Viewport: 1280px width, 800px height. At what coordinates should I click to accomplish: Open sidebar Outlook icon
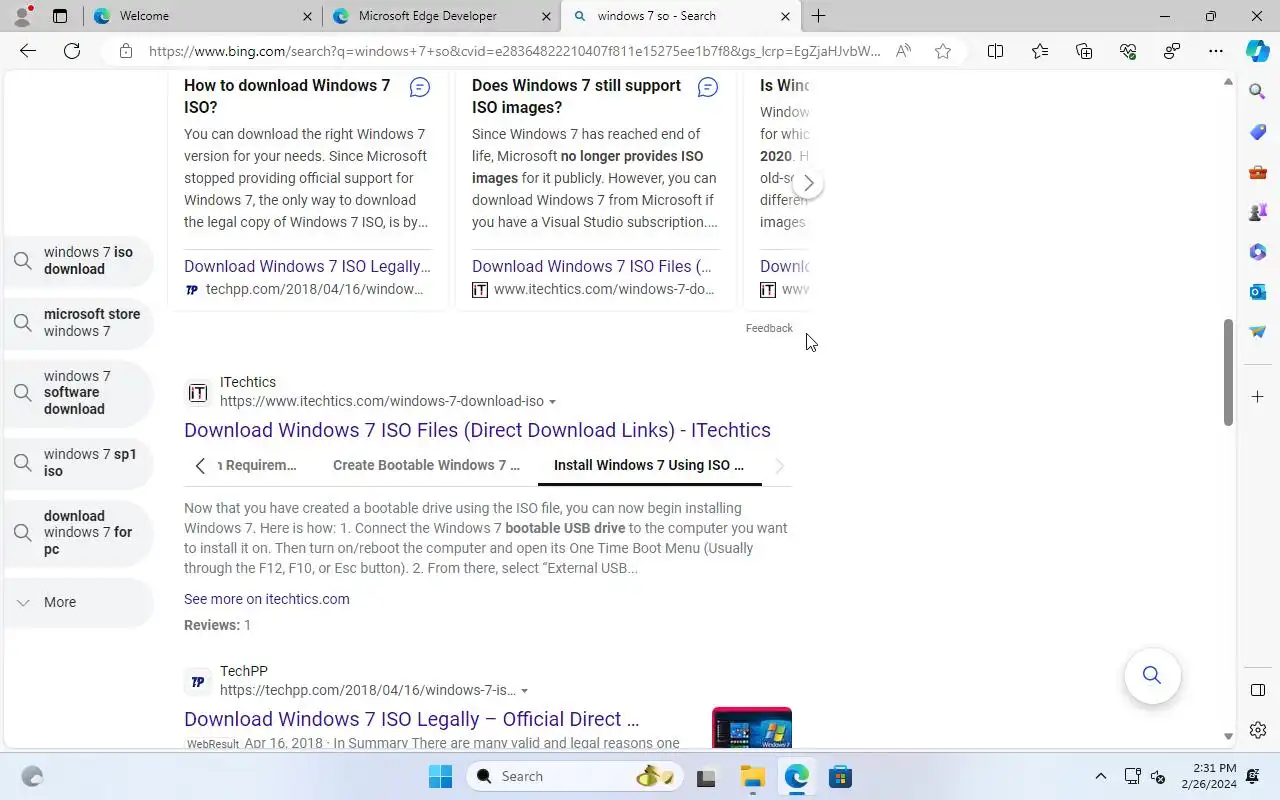click(x=1258, y=292)
